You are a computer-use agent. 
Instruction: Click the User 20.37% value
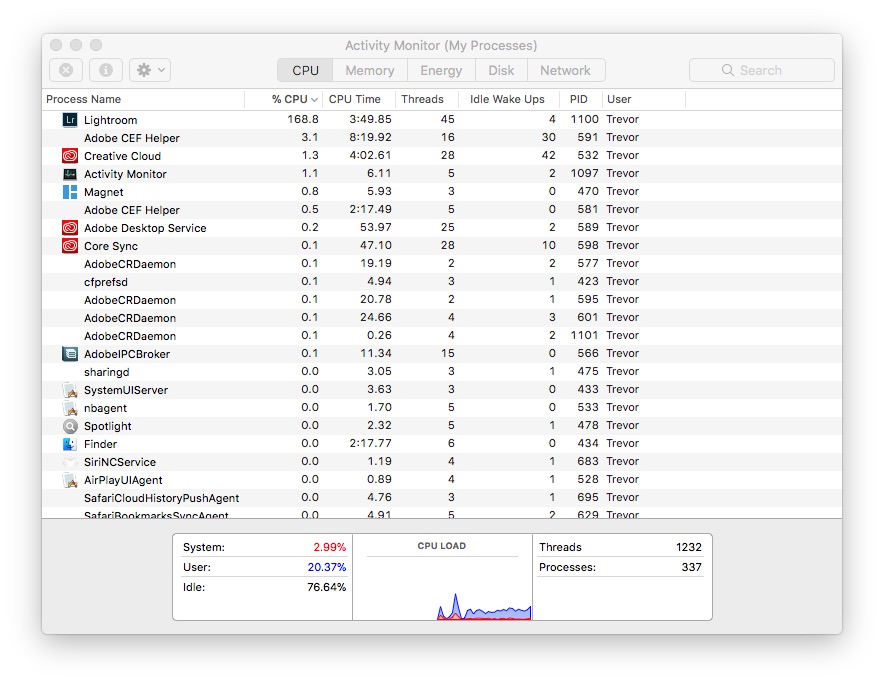[326, 567]
